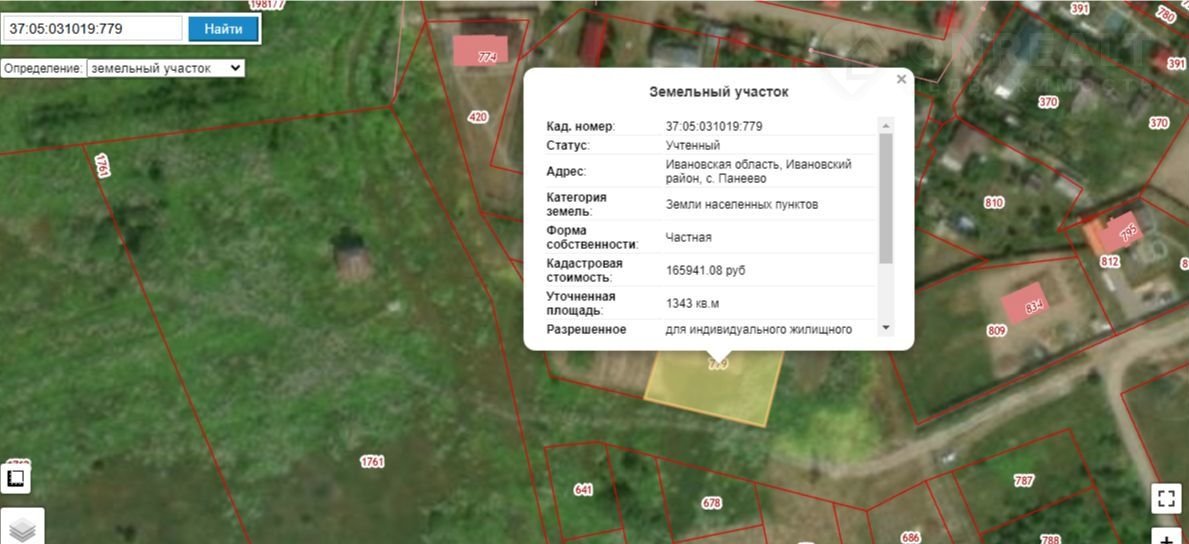Image resolution: width=1189 pixels, height=544 pixels.
Task: Click the pink building 774
Action: [480, 50]
